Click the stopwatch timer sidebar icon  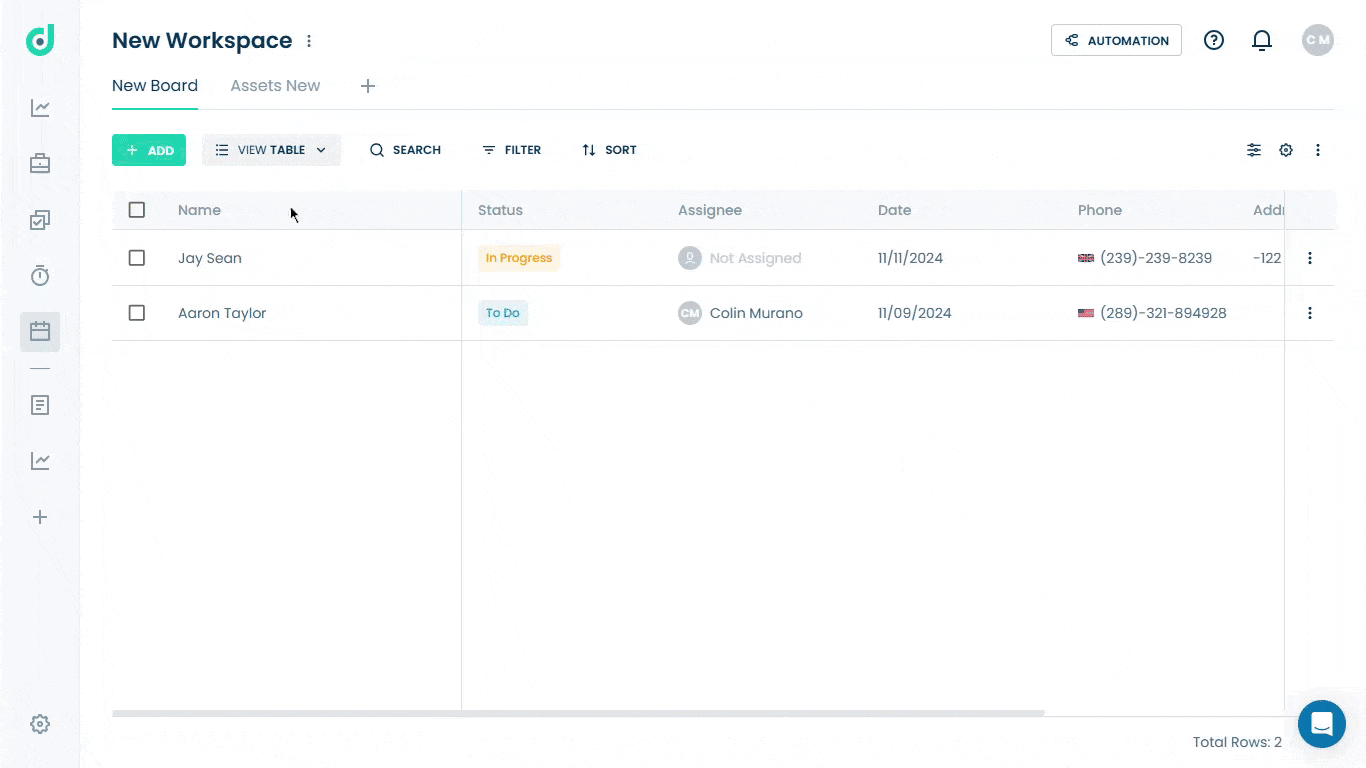tap(40, 276)
